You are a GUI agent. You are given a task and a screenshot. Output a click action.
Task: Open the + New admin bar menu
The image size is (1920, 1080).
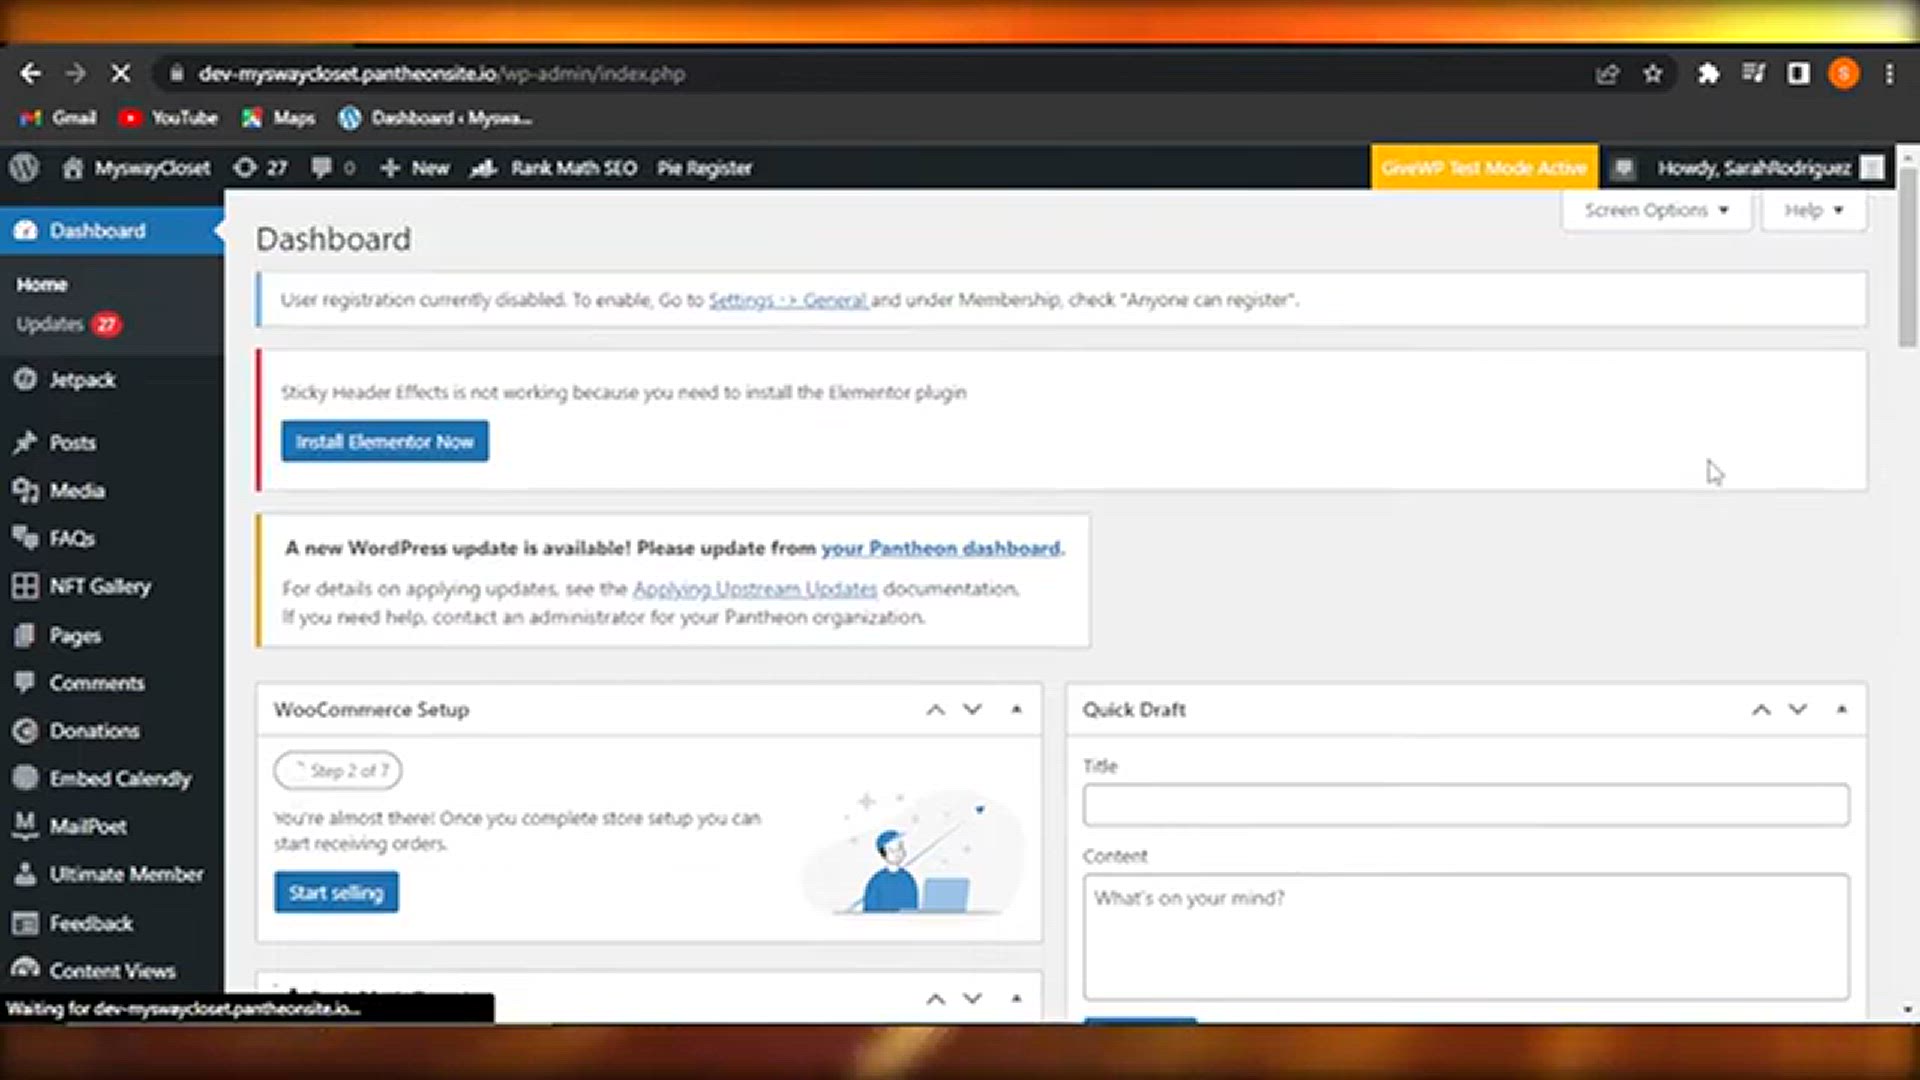click(415, 168)
